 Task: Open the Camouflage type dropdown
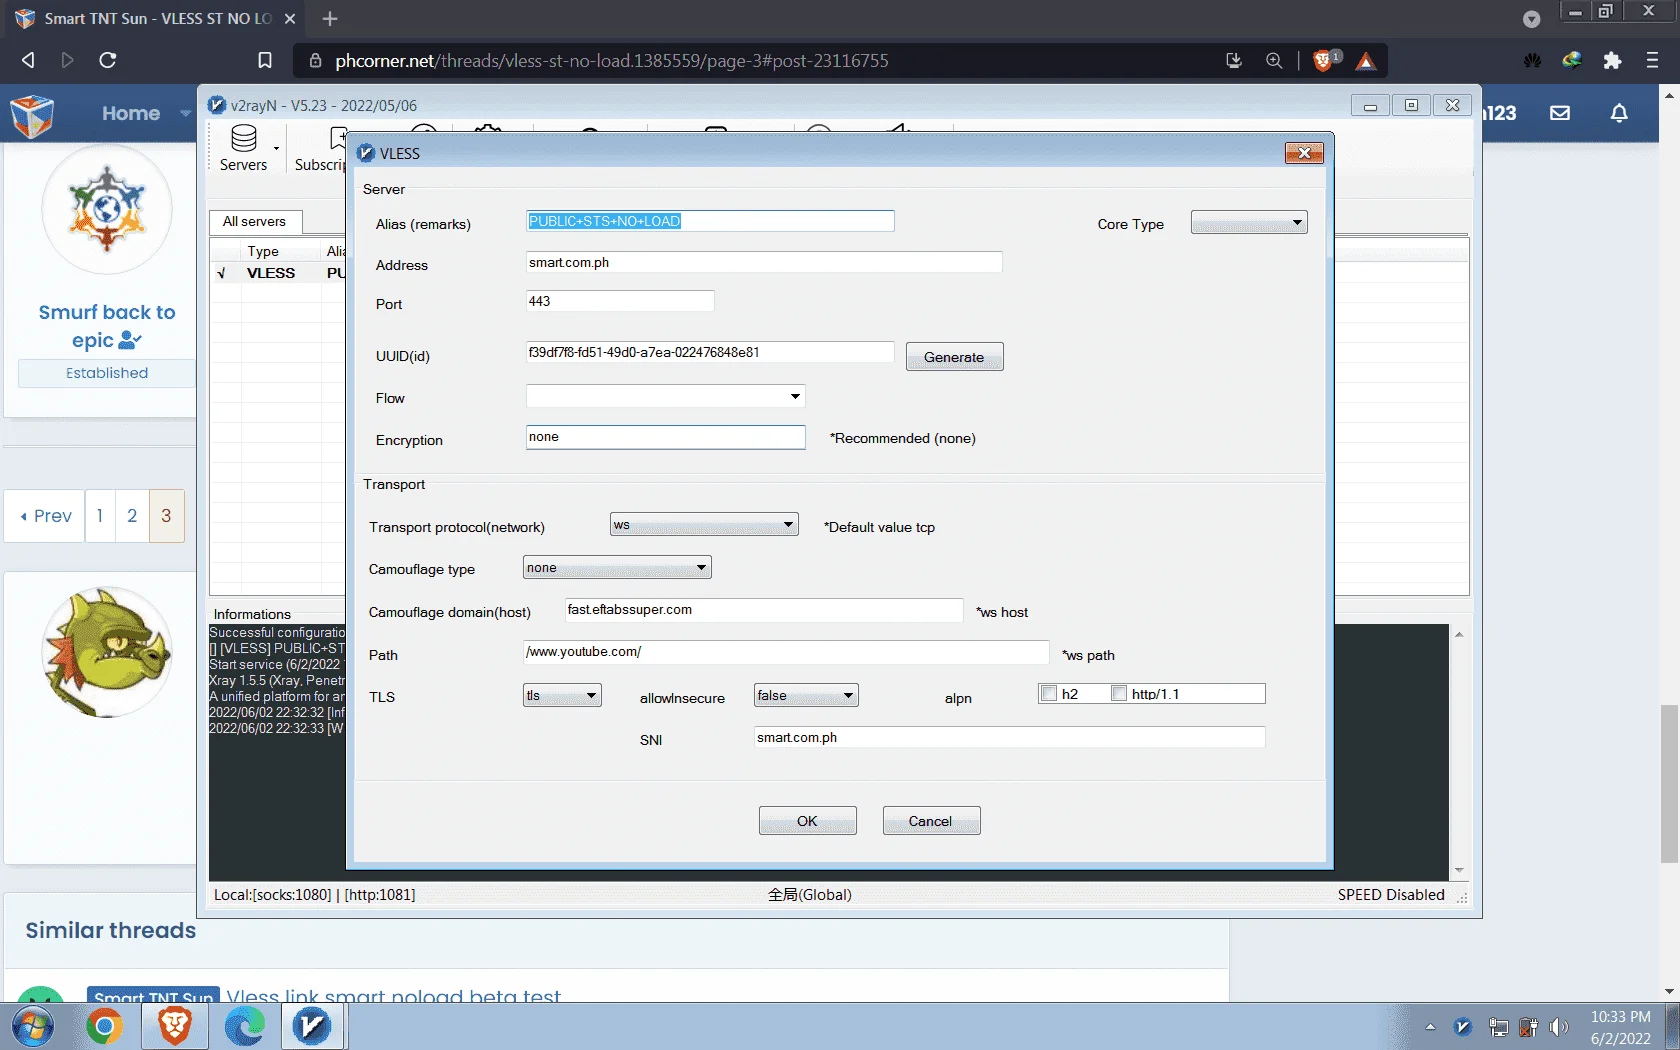pyautogui.click(x=617, y=567)
